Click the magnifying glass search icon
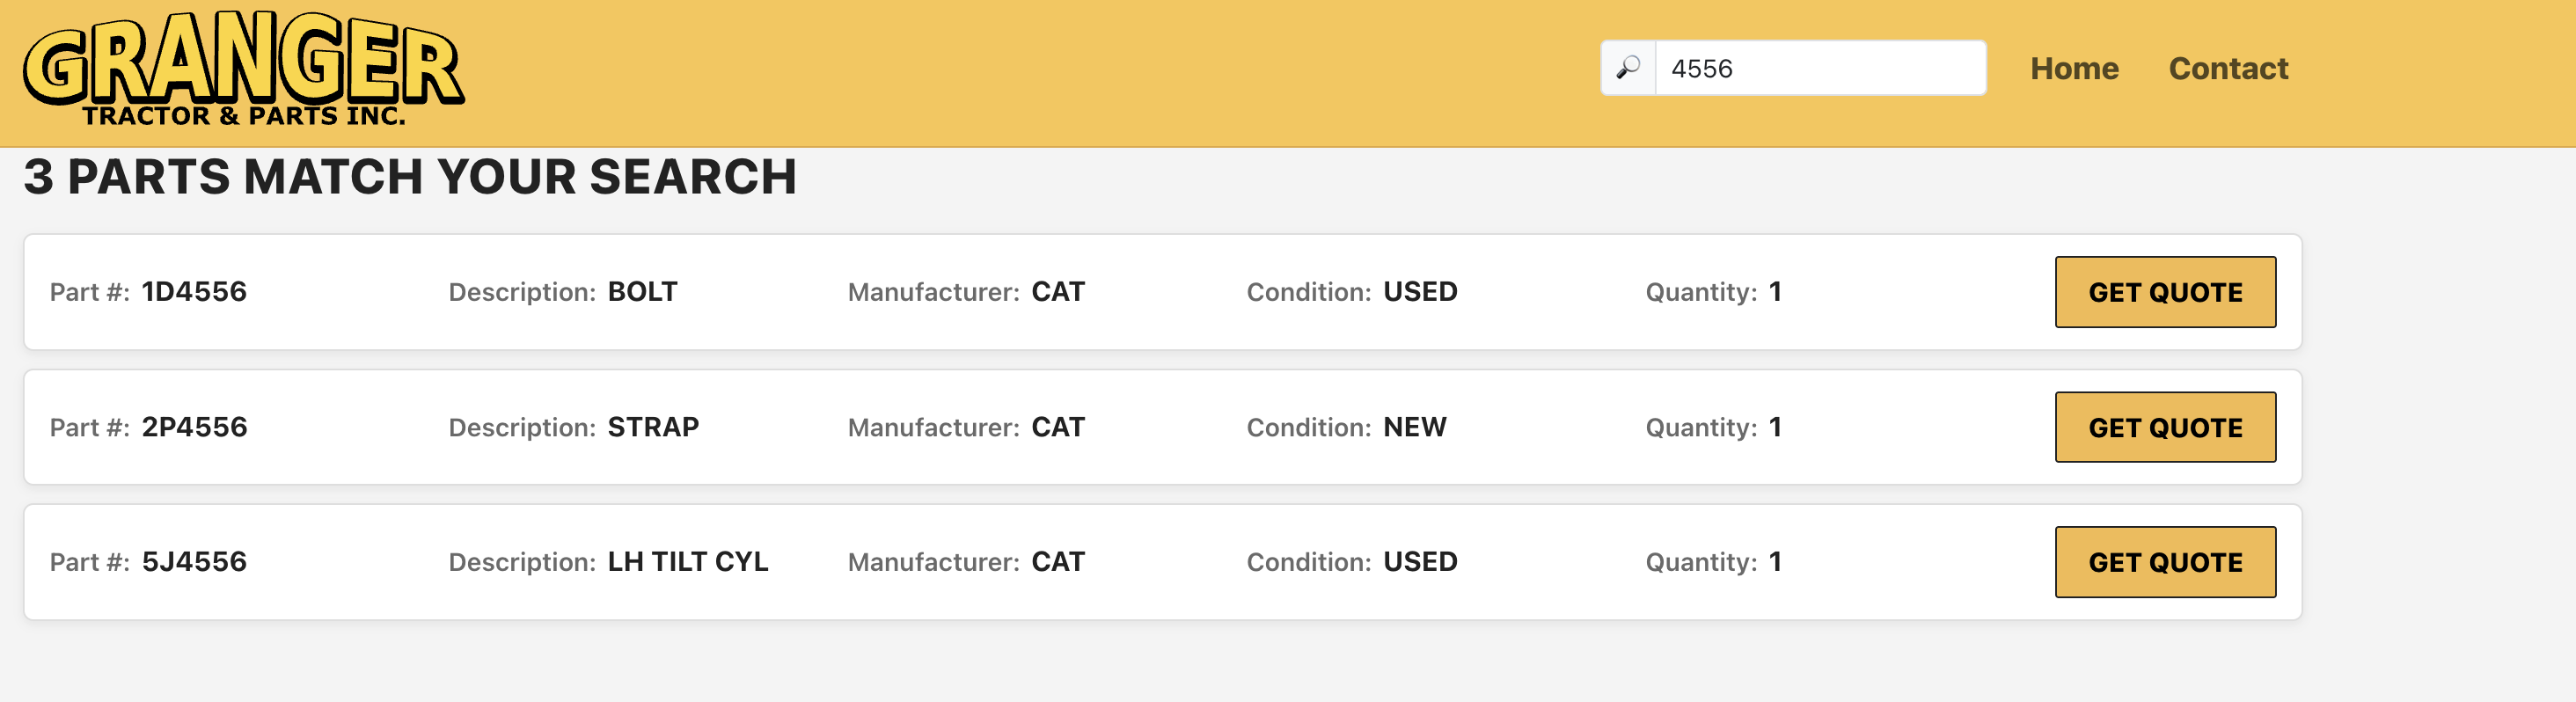The image size is (2576, 702). click(x=1628, y=68)
